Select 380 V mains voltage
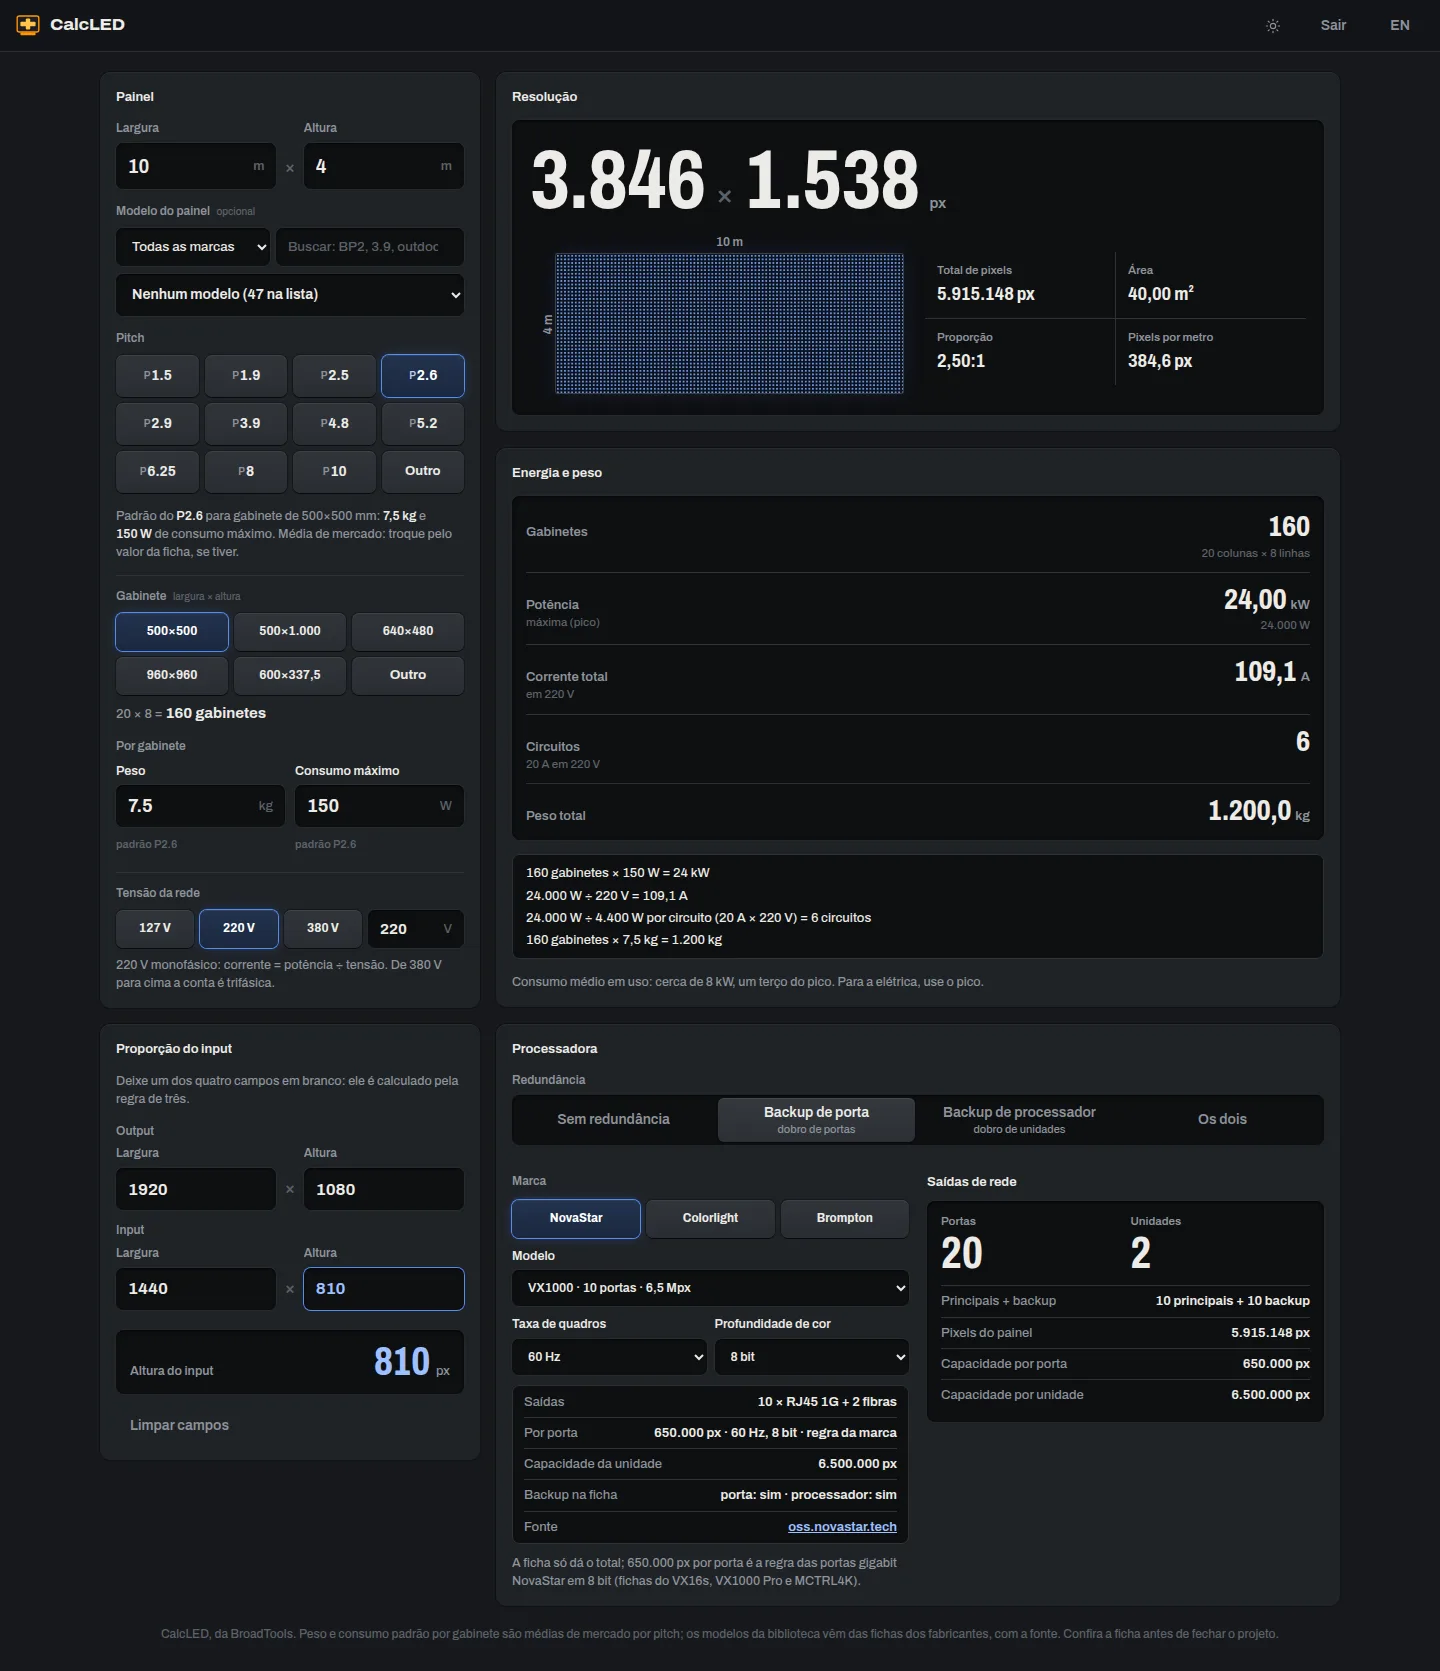 [x=323, y=929]
